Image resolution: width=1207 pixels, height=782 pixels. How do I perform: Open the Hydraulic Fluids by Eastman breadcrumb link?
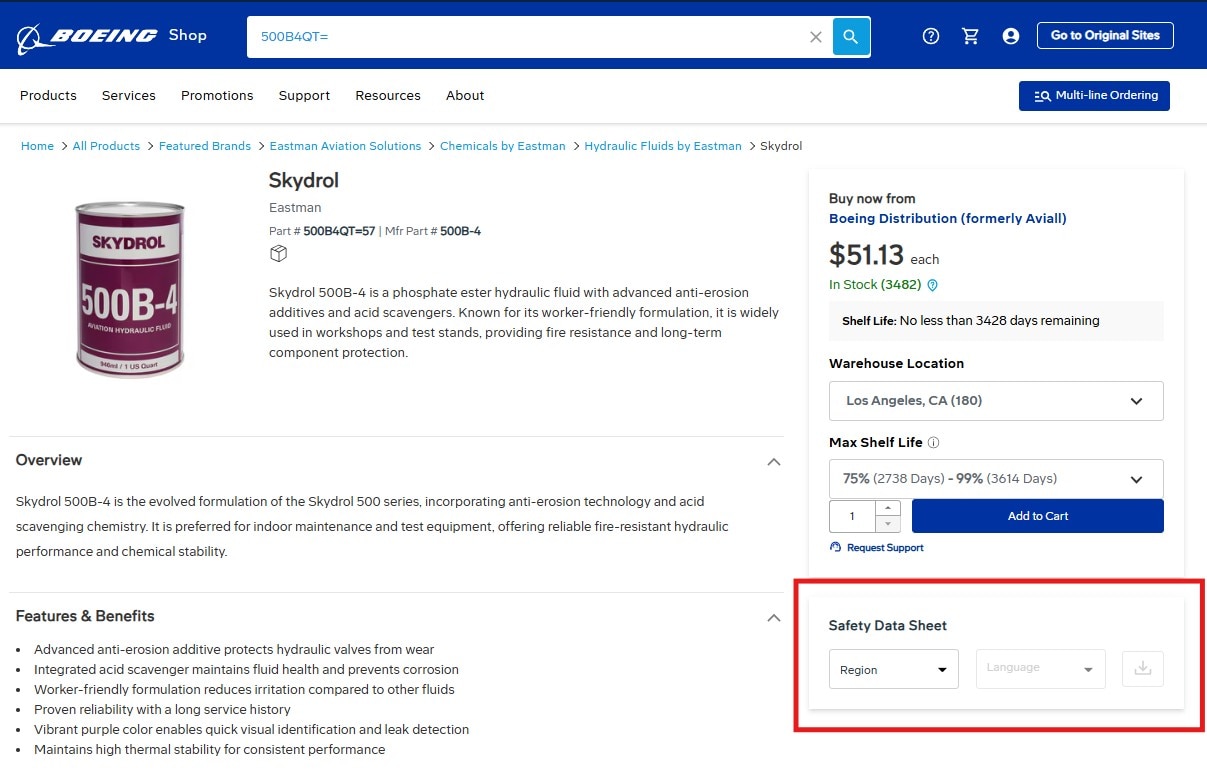tap(662, 146)
